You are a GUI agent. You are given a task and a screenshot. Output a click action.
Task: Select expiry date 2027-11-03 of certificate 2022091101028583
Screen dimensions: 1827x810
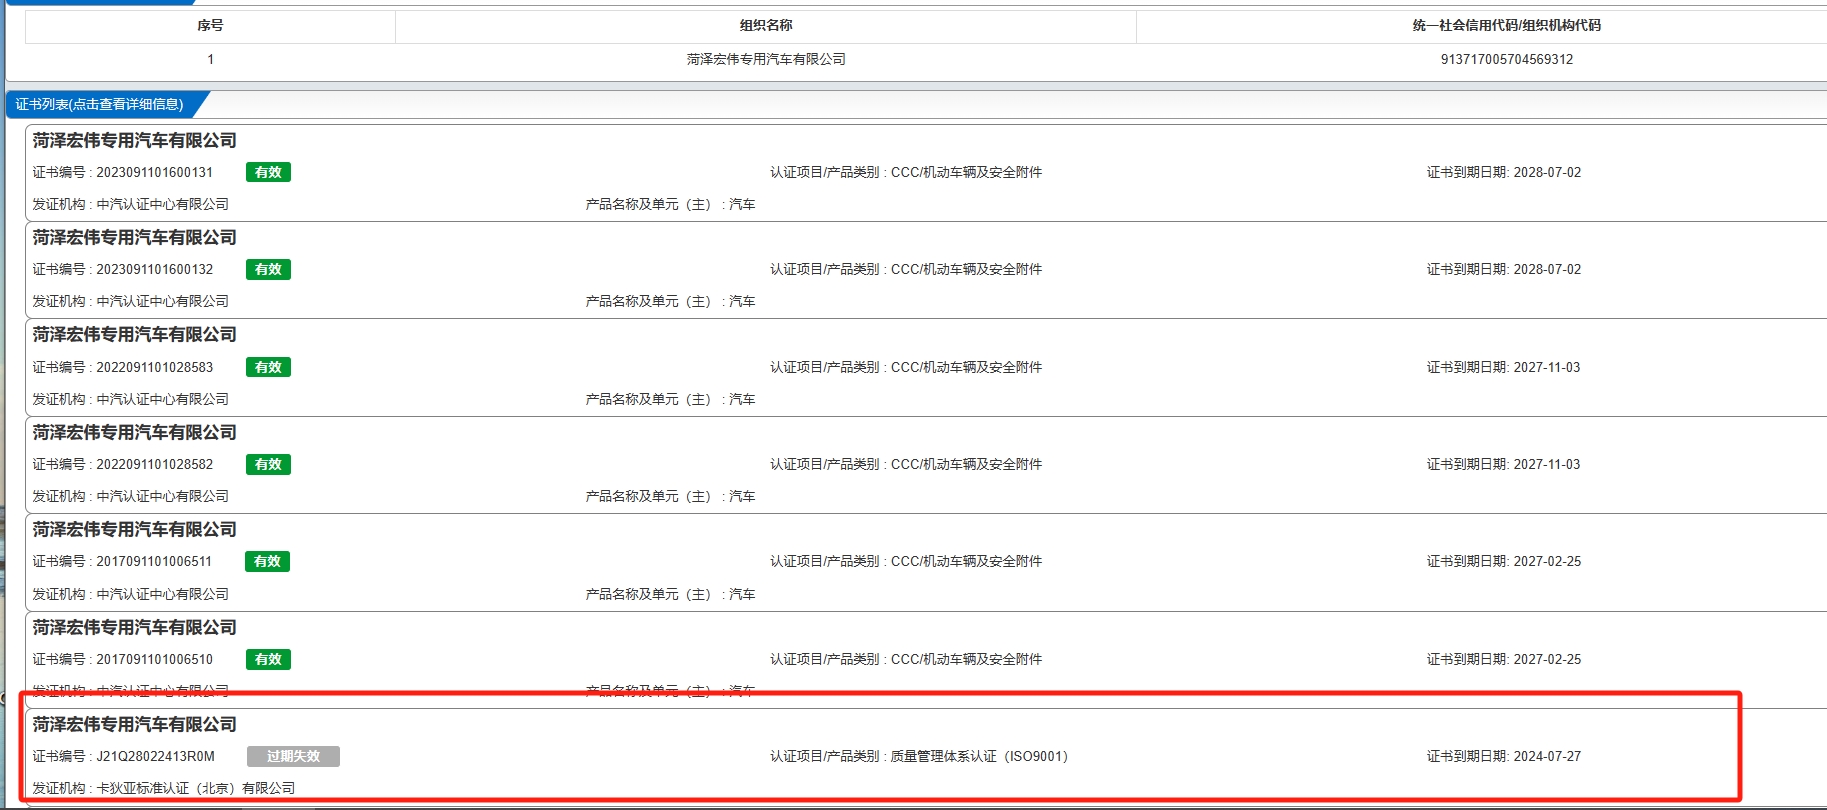pyautogui.click(x=1547, y=367)
